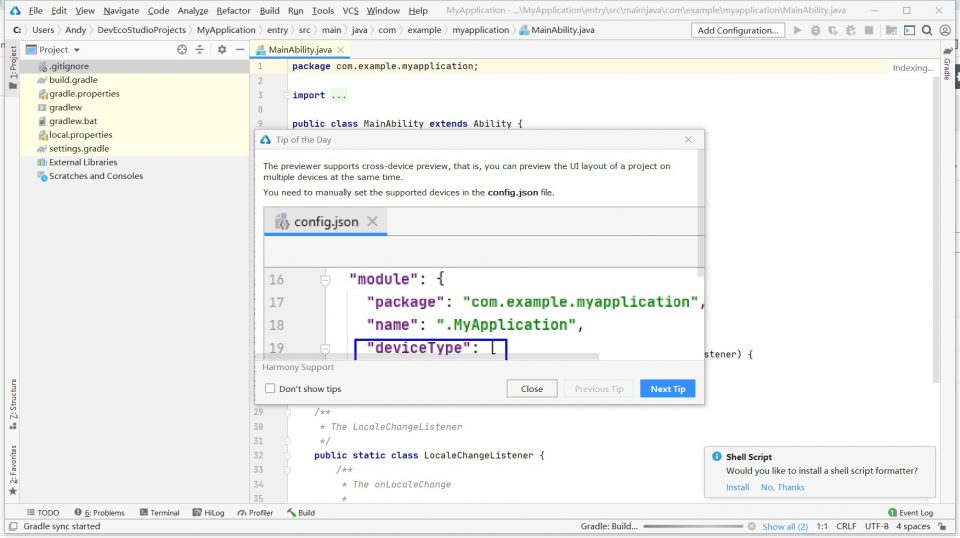Open the Structure side tool window
This screenshot has height=538, width=960.
click(x=13, y=404)
